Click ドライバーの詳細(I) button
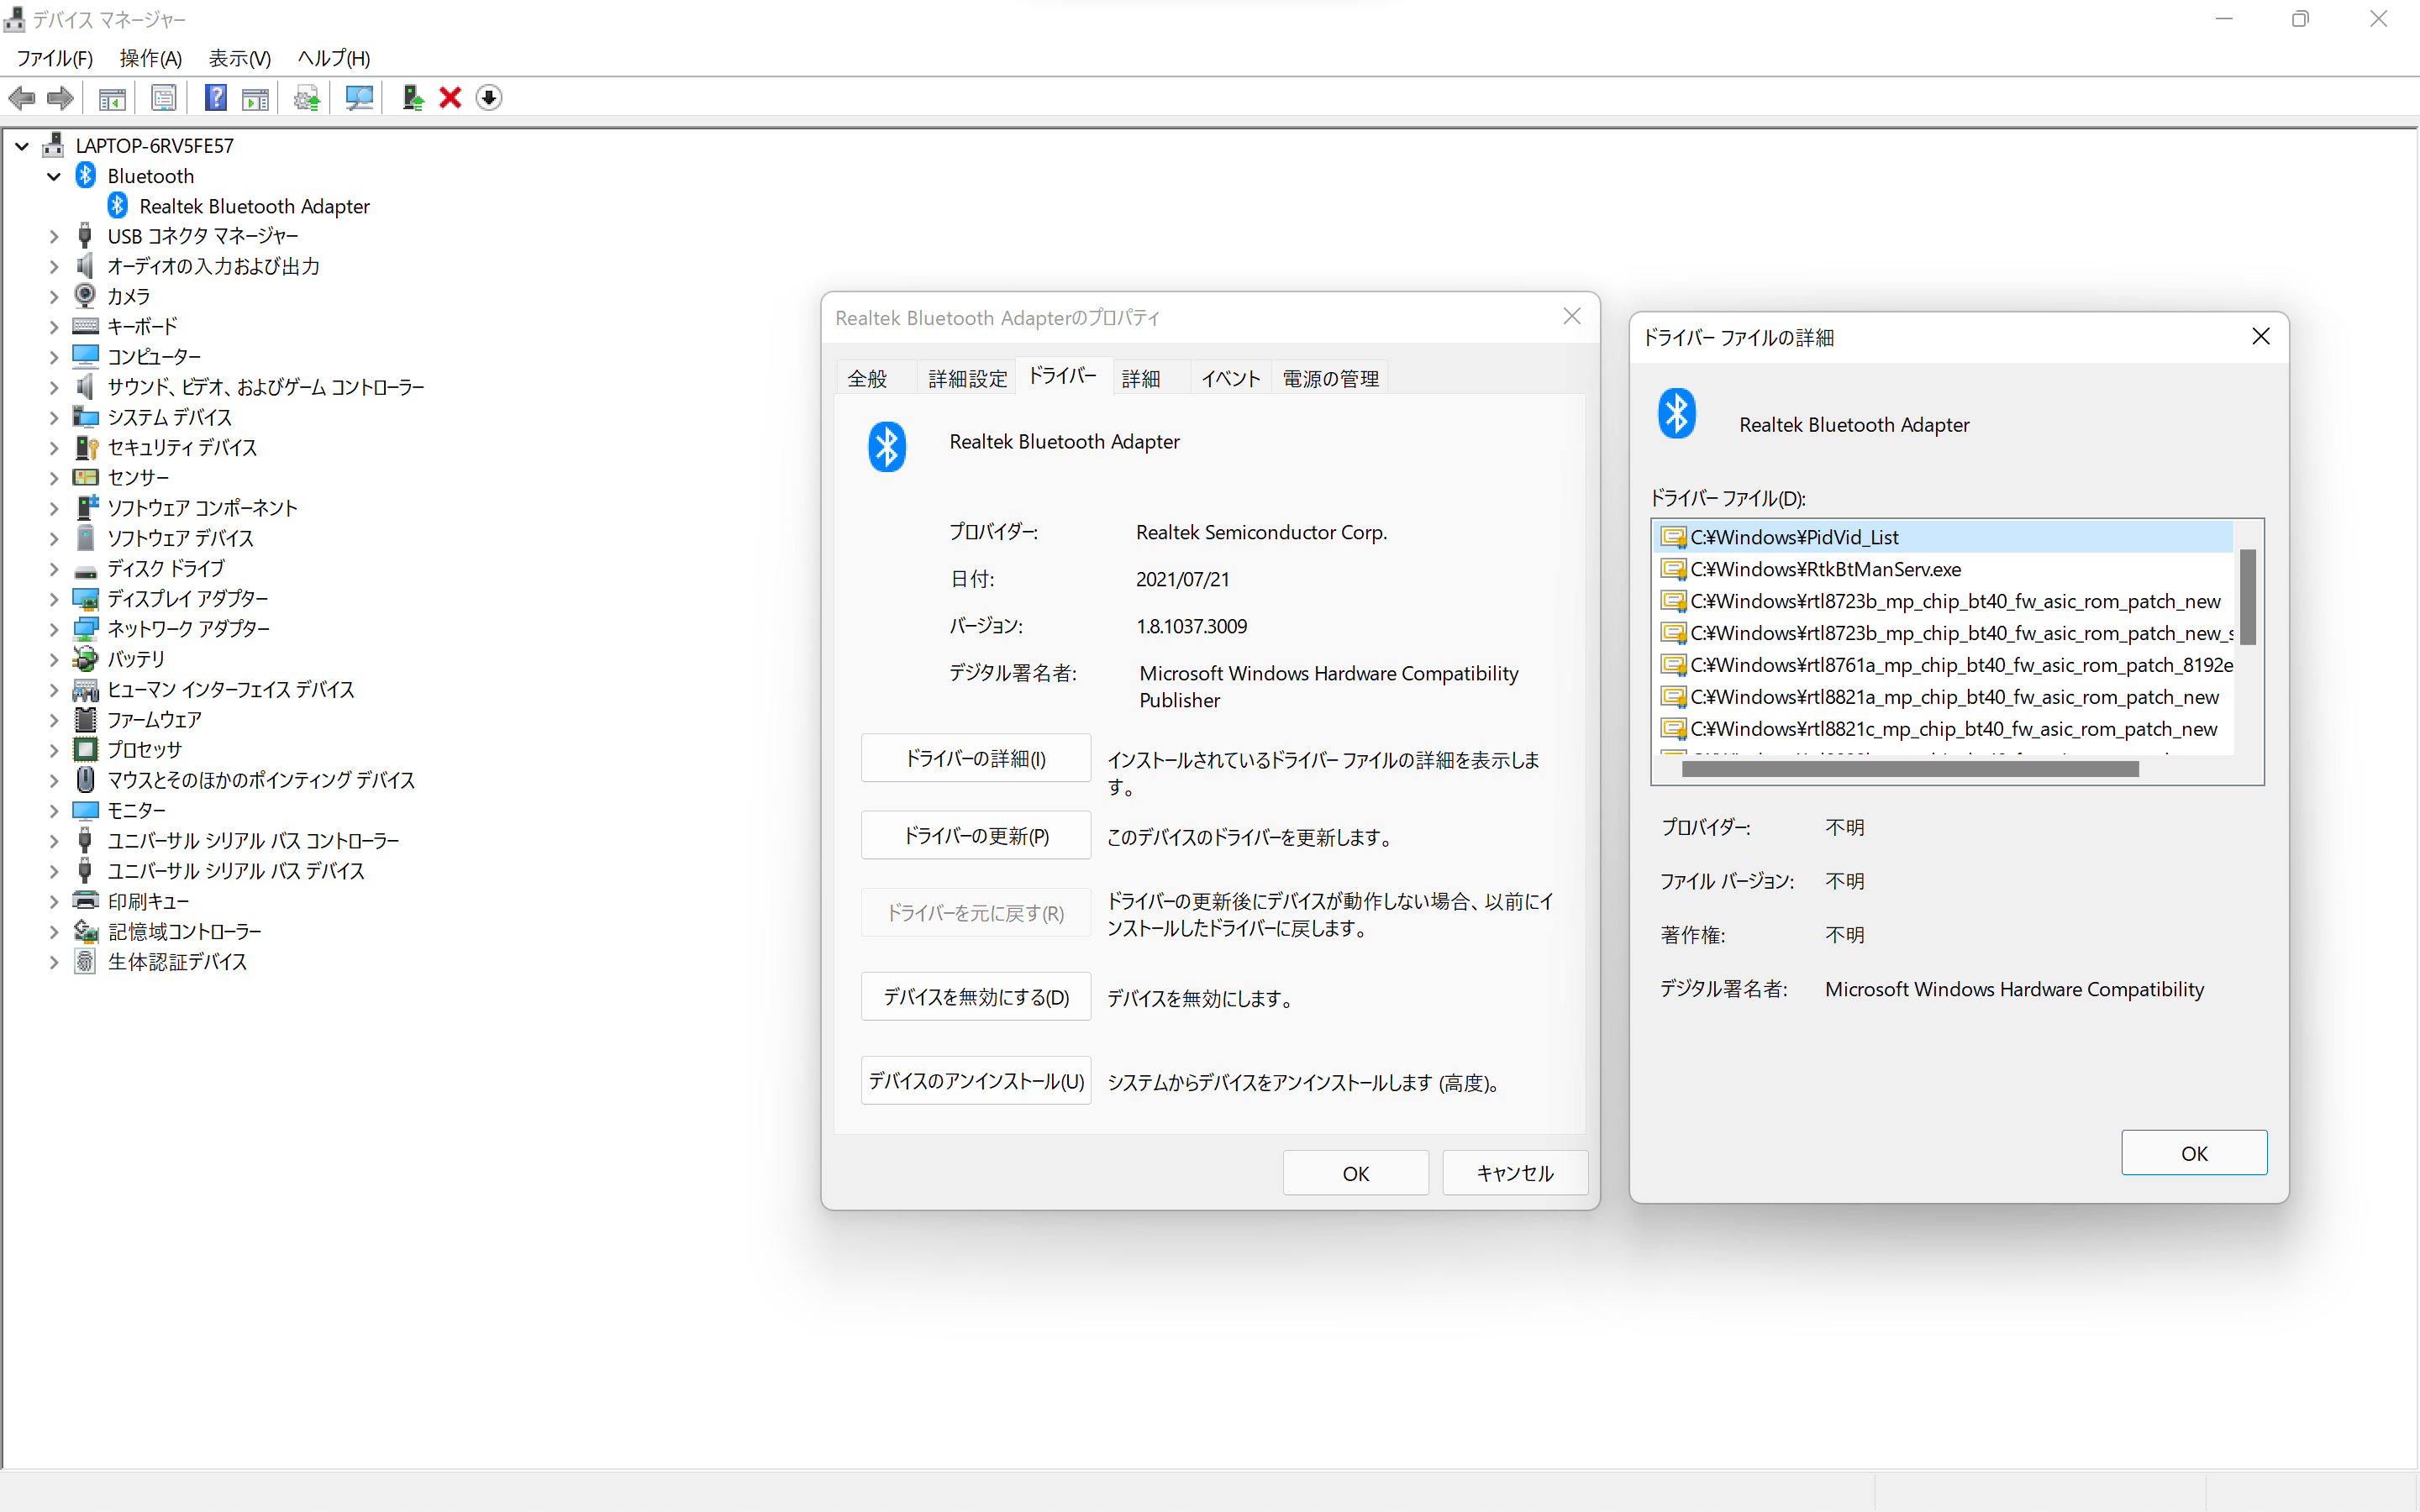2420x1512 pixels. click(975, 758)
